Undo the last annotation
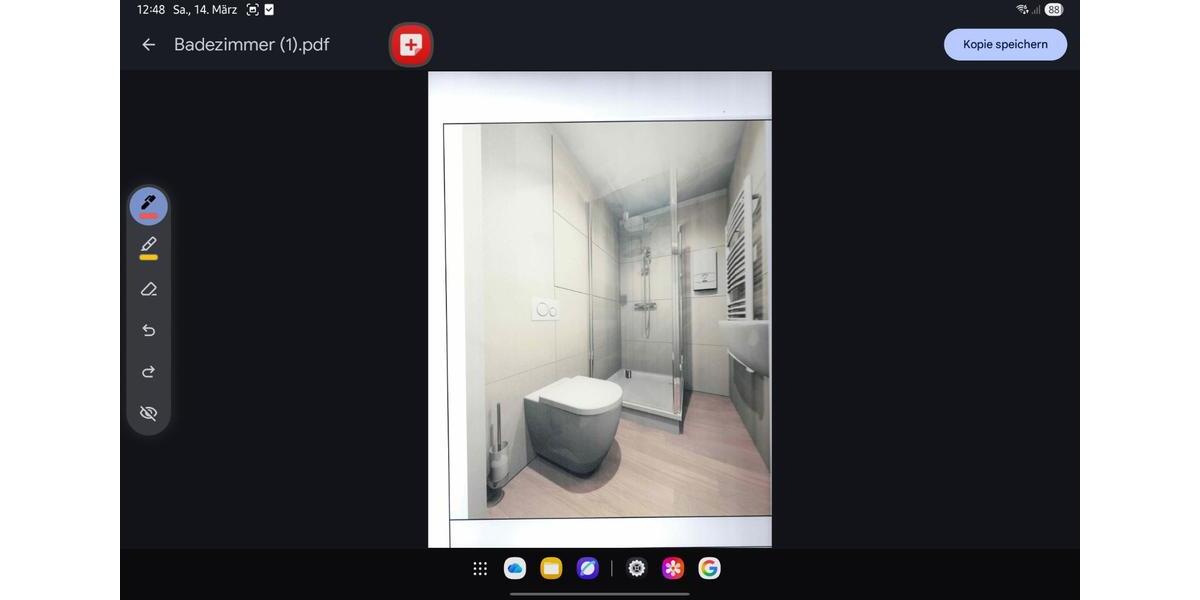1200x600 pixels. point(149,331)
